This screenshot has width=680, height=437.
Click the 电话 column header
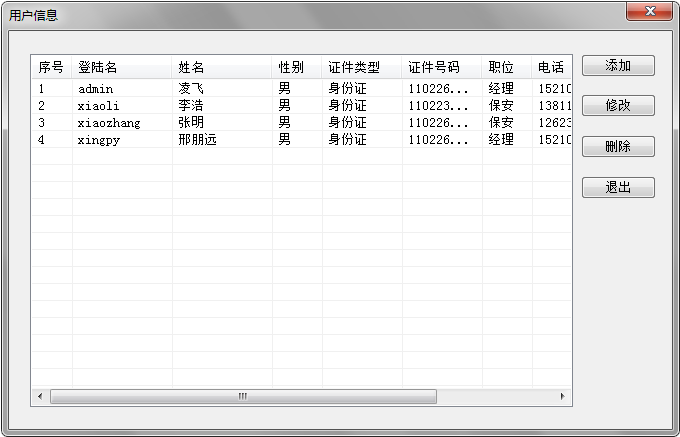pos(551,68)
